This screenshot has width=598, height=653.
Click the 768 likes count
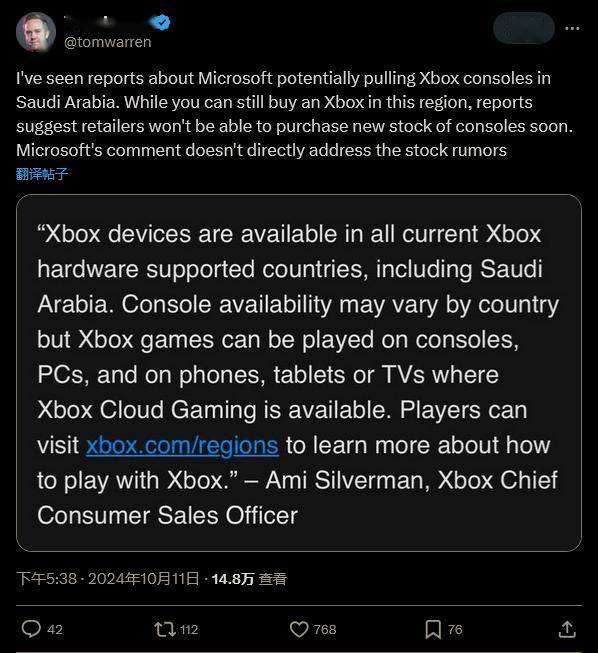(x=325, y=629)
